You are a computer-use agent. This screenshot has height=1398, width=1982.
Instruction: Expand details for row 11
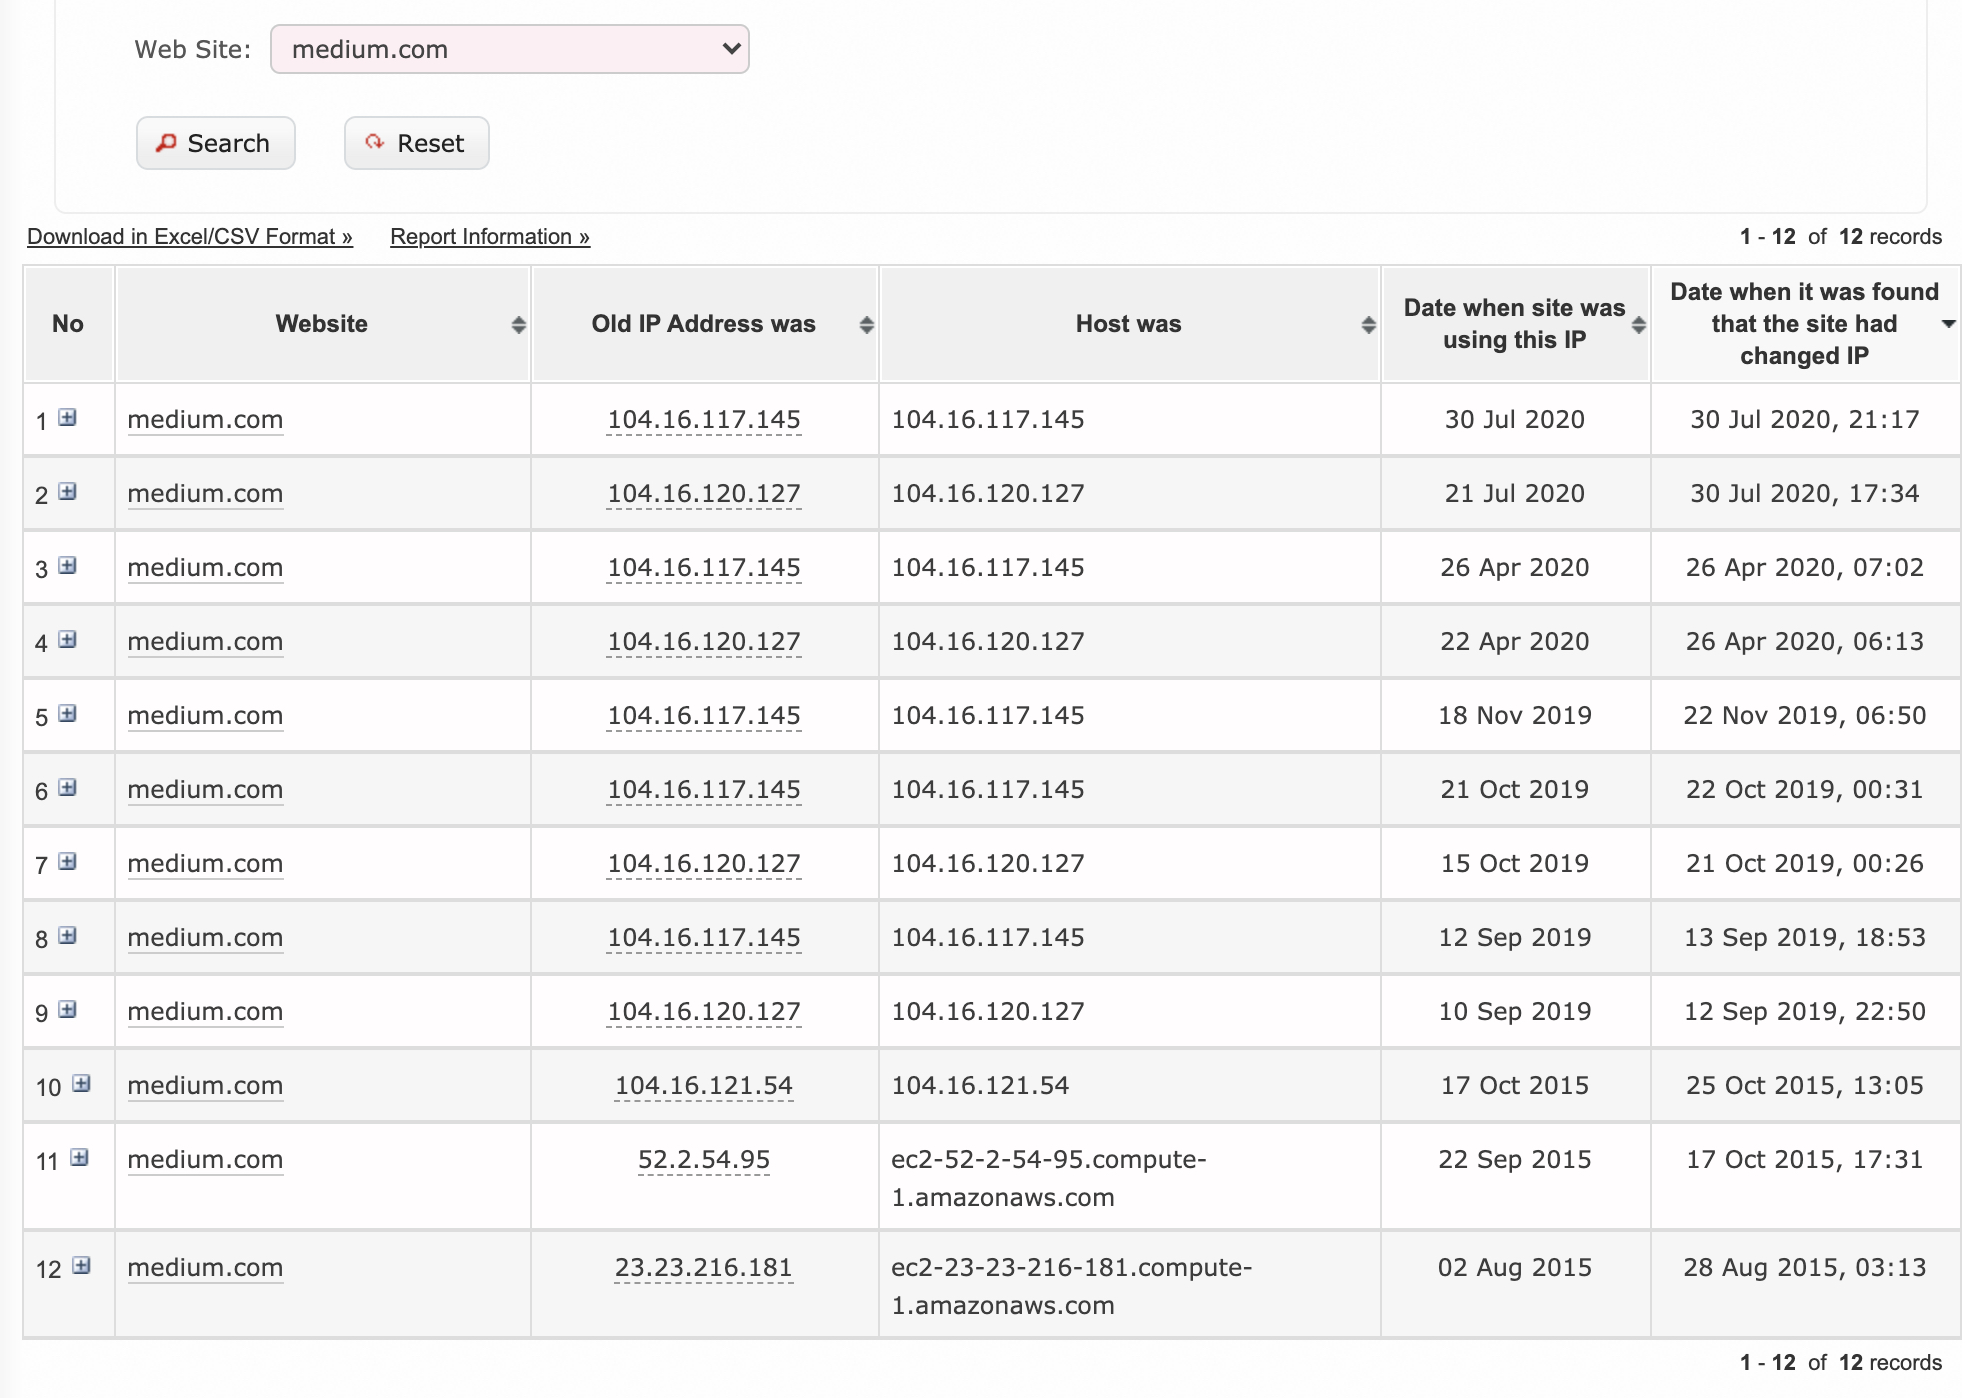tap(80, 1158)
